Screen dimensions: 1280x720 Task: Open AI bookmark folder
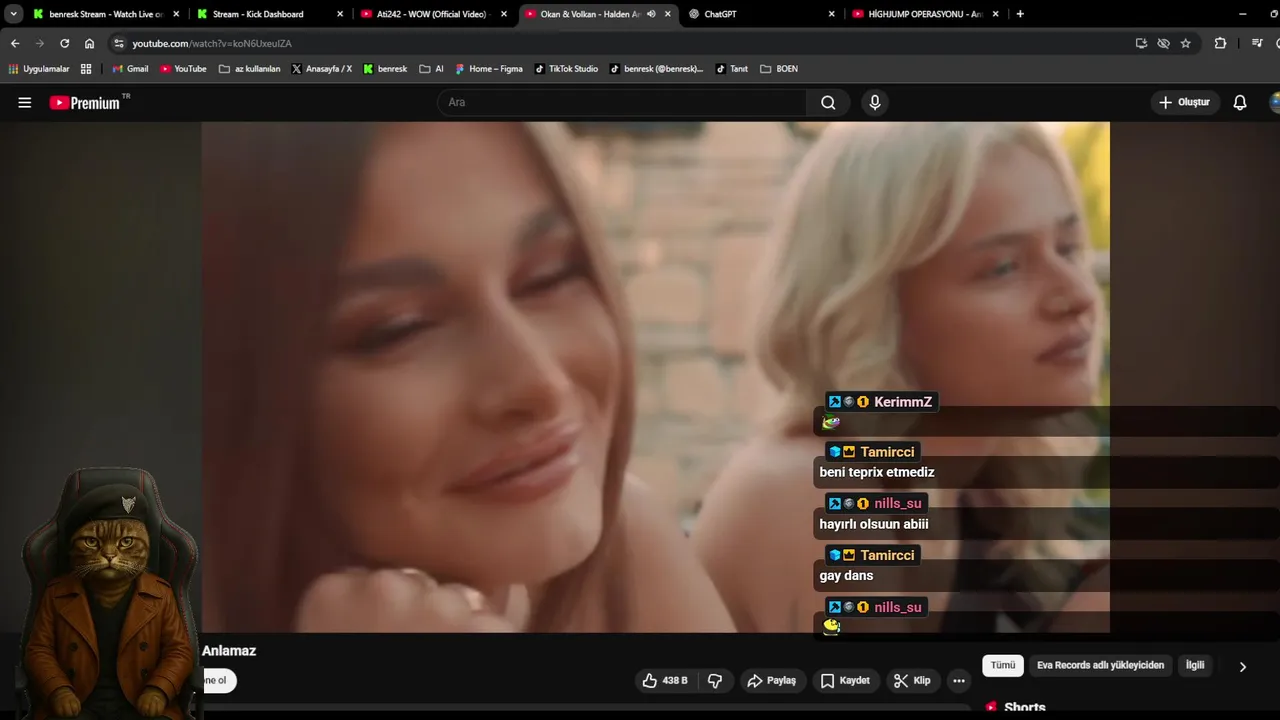coord(432,69)
